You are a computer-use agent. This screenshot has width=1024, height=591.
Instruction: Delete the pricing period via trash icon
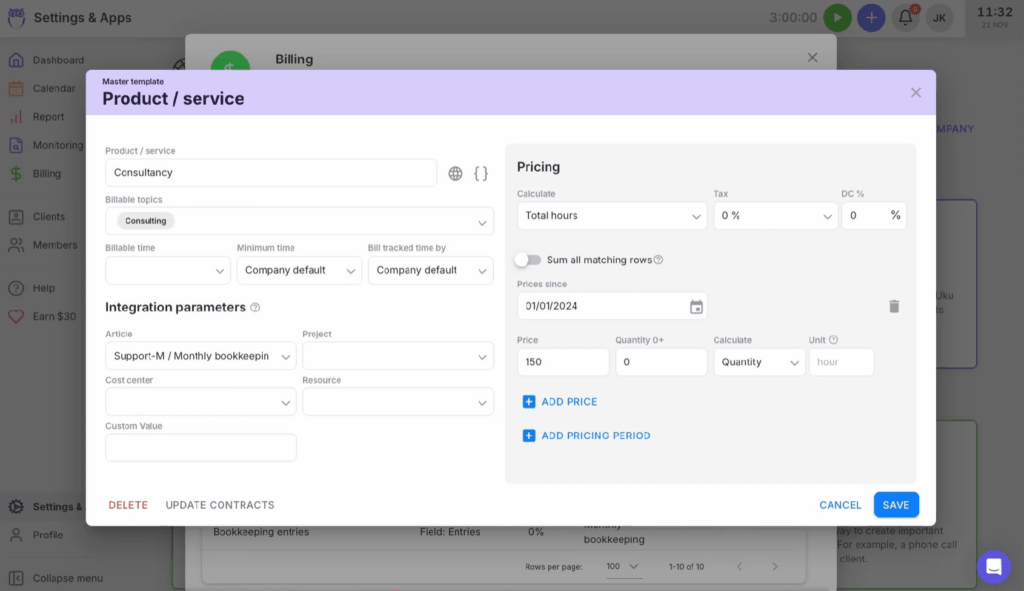click(894, 306)
